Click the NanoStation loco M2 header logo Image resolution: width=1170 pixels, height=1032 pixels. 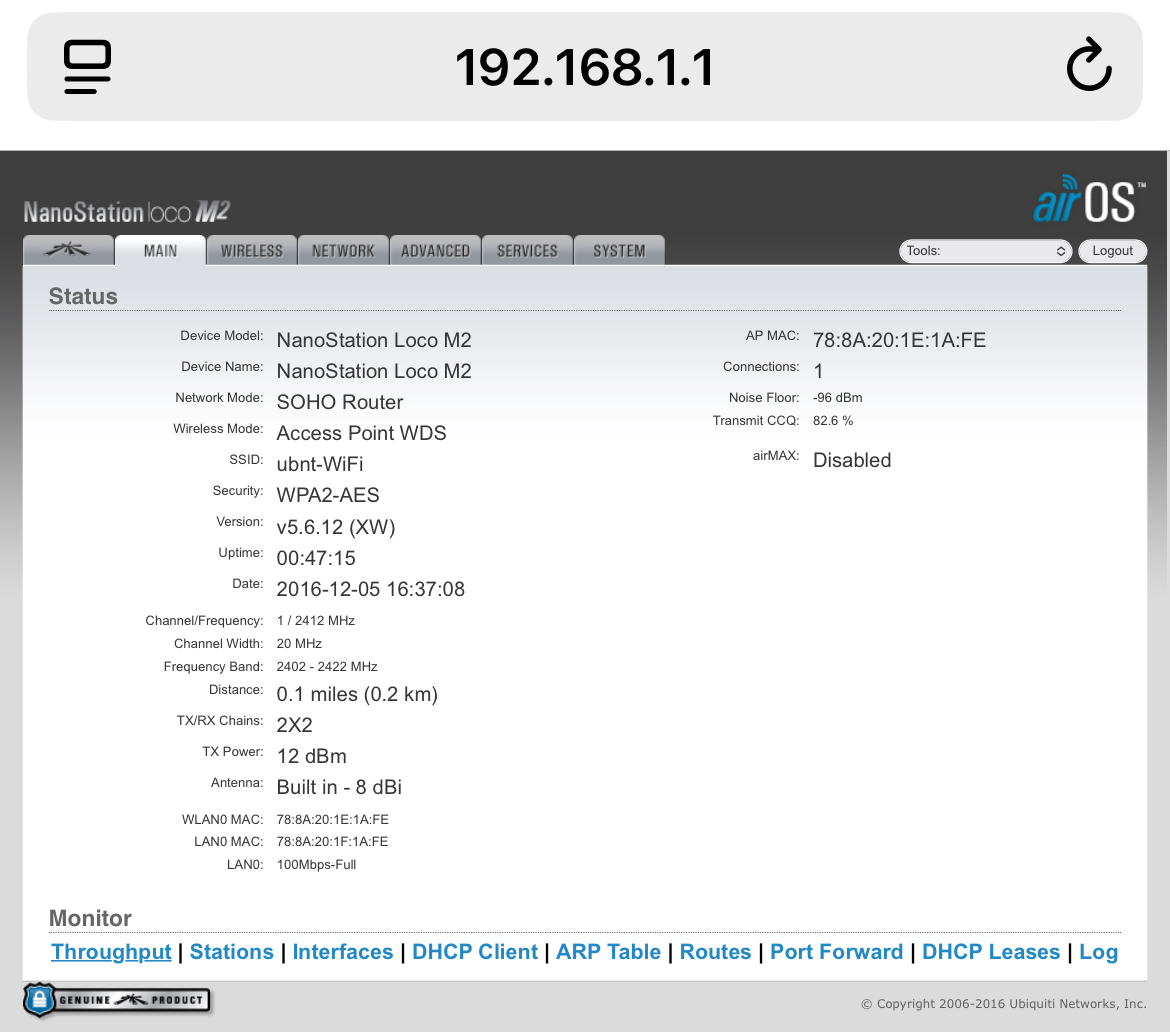[126, 212]
